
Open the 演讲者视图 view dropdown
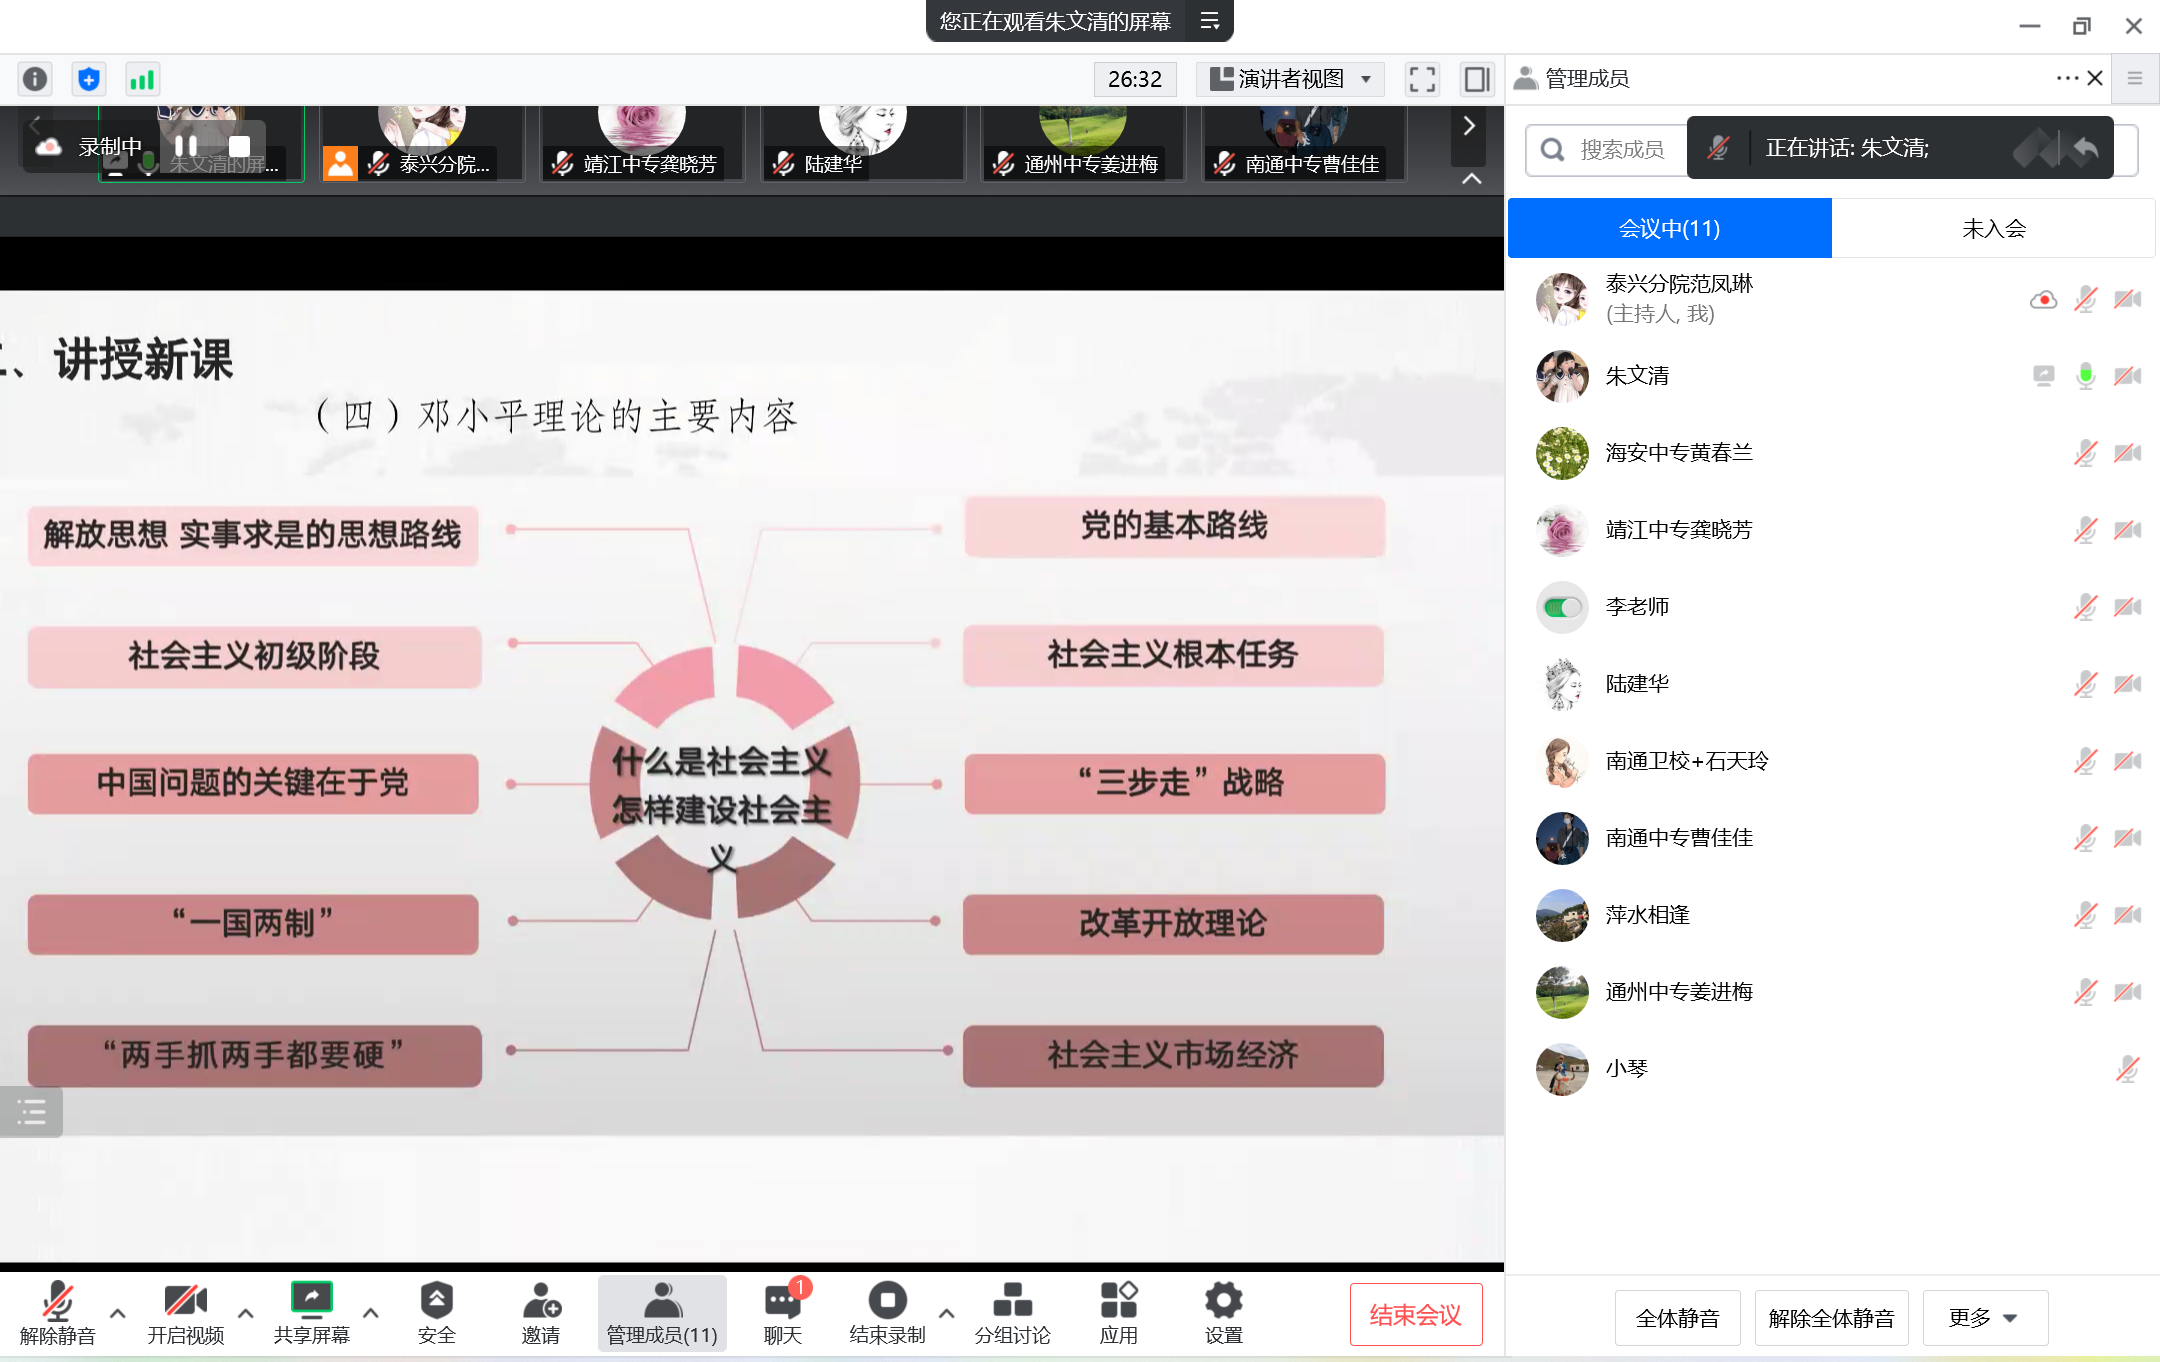pos(1290,79)
